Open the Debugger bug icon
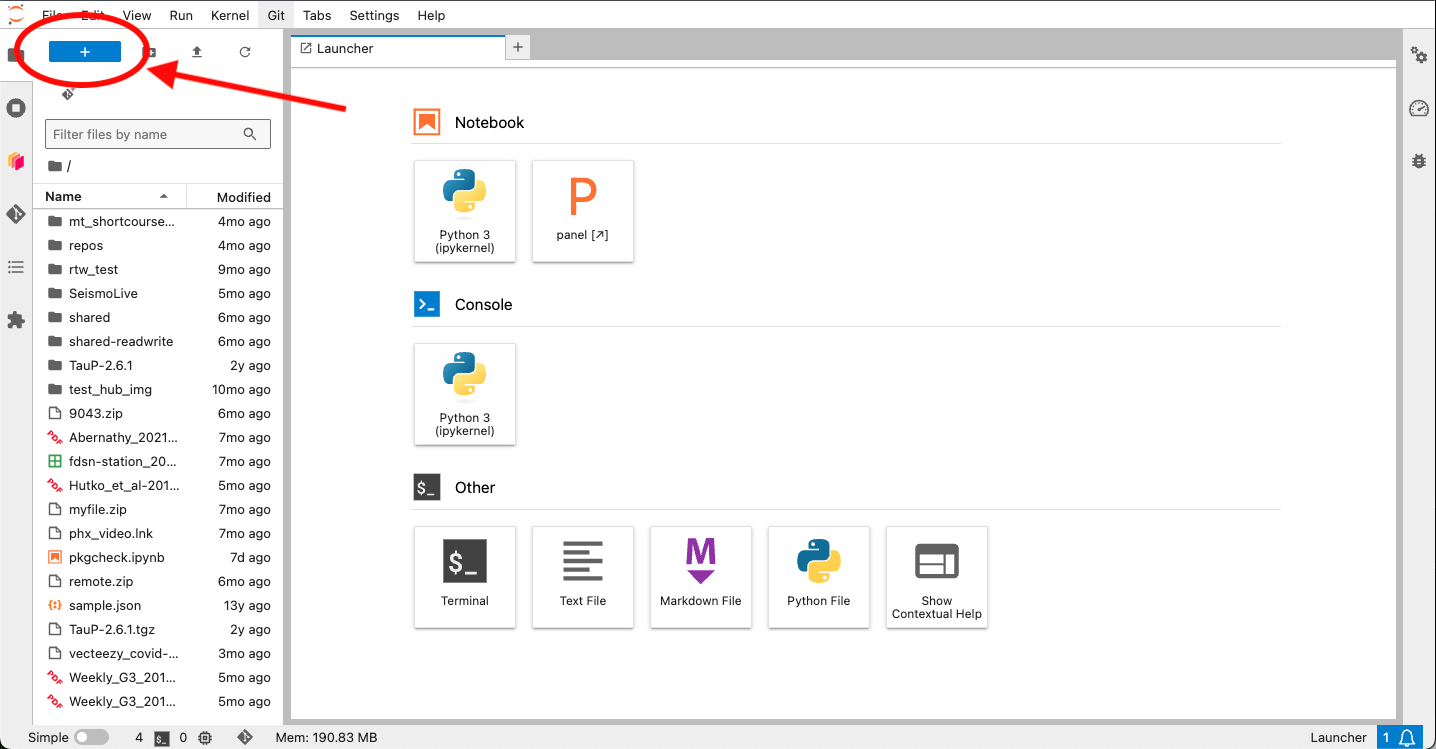Viewport: 1436px width, 749px height. (x=1419, y=161)
